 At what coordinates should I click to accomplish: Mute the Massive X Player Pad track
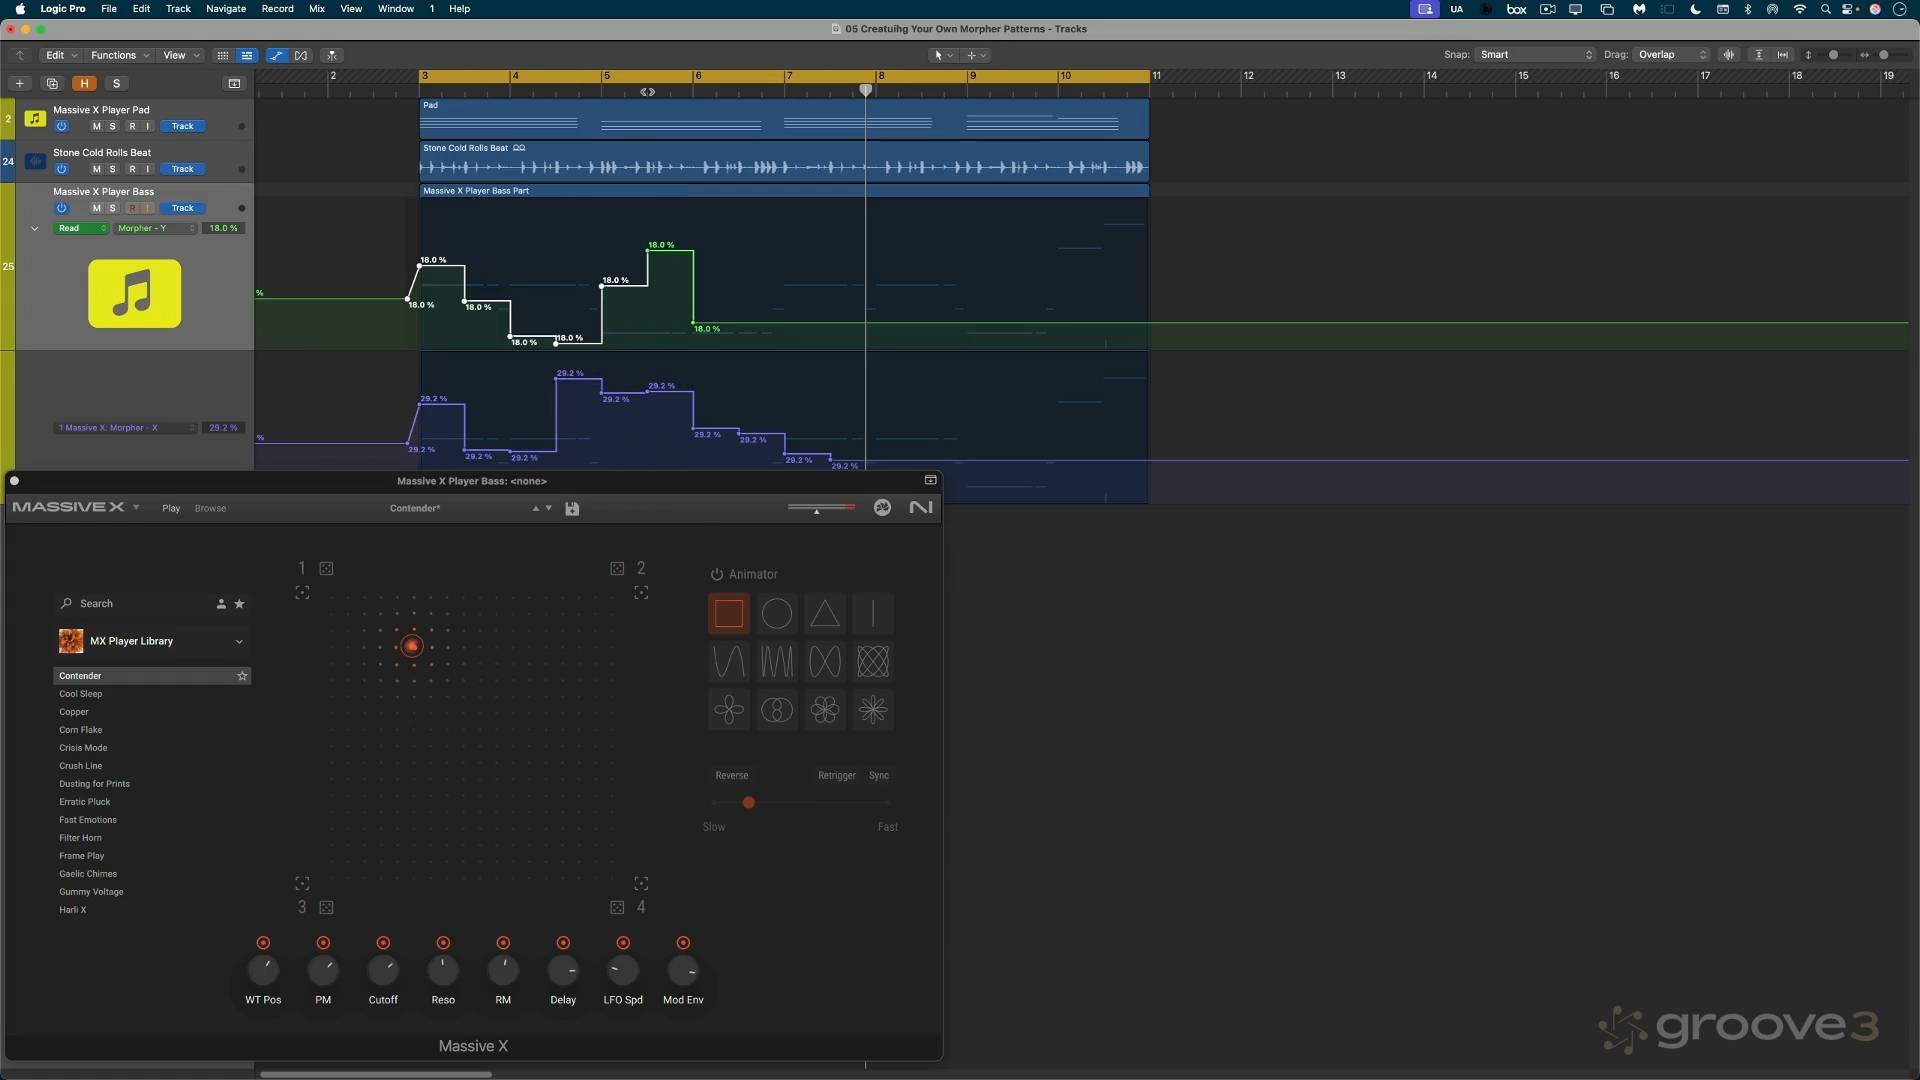click(x=96, y=127)
